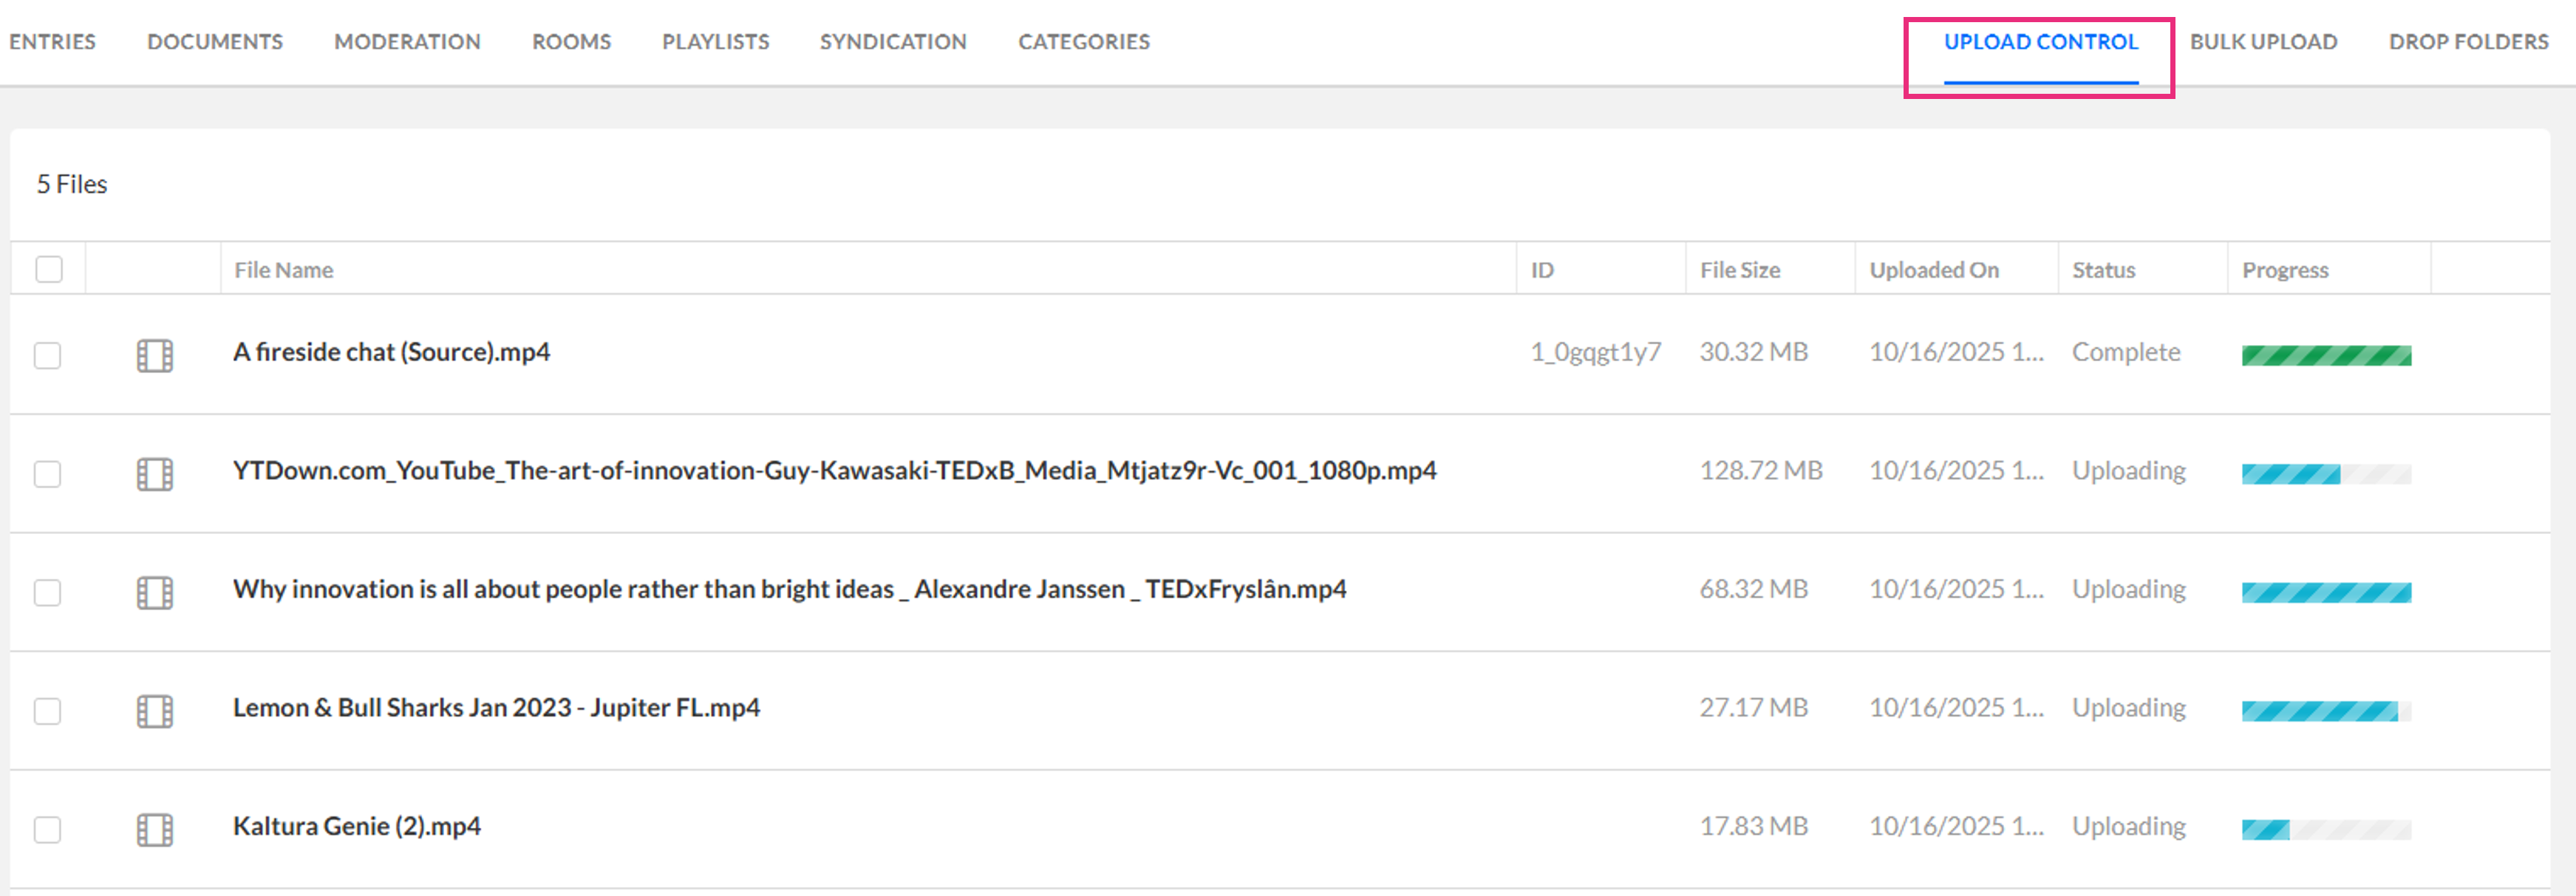
Task: Click the Uploaded On column header
Action: tap(1934, 270)
